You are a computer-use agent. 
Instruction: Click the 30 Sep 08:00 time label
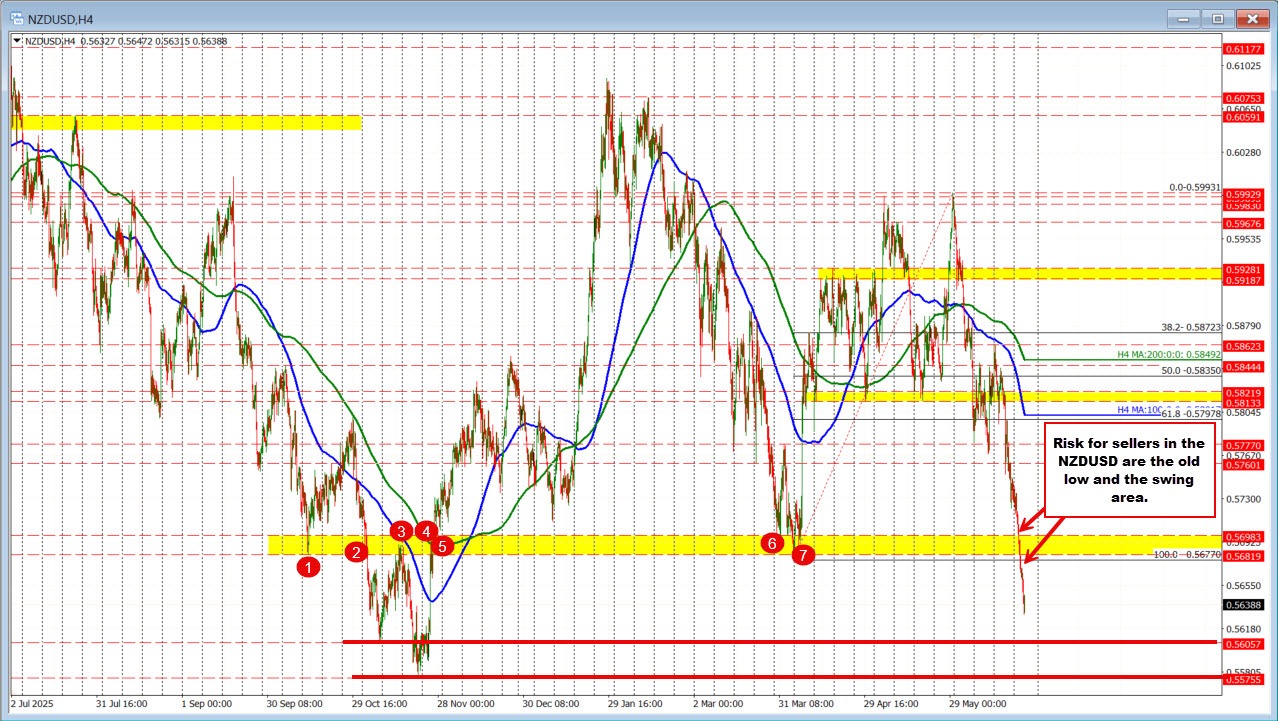(295, 704)
